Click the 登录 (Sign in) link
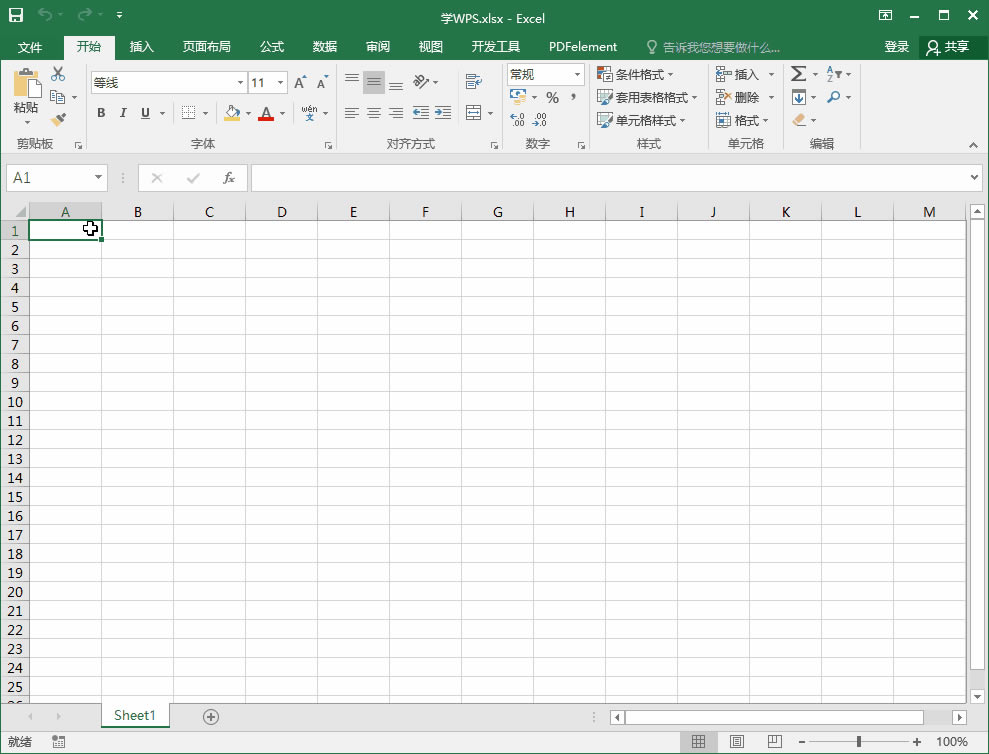Viewport: 989px width, 754px height. point(897,46)
